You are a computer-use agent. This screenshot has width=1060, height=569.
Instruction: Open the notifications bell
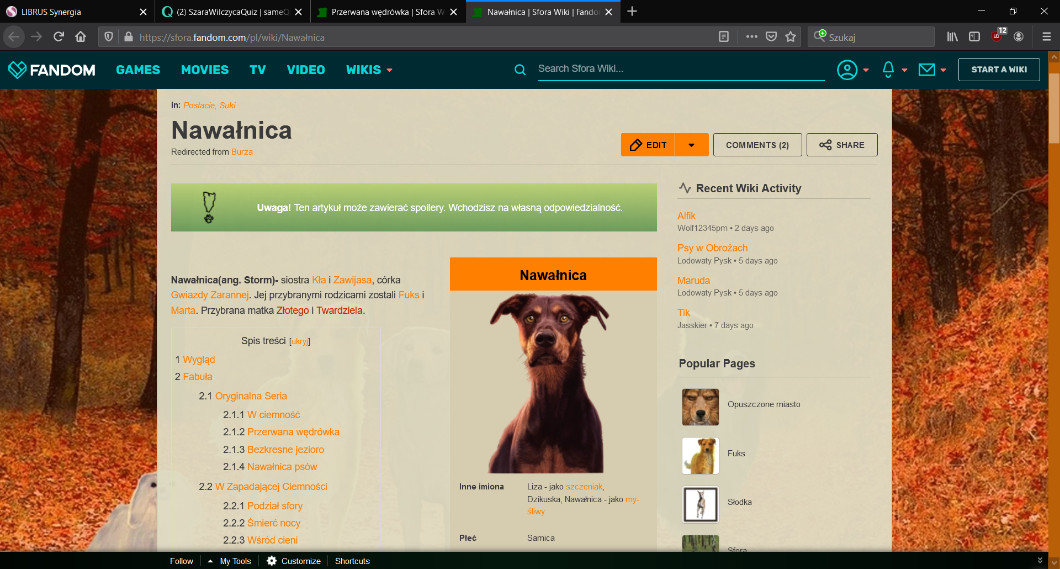(888, 70)
